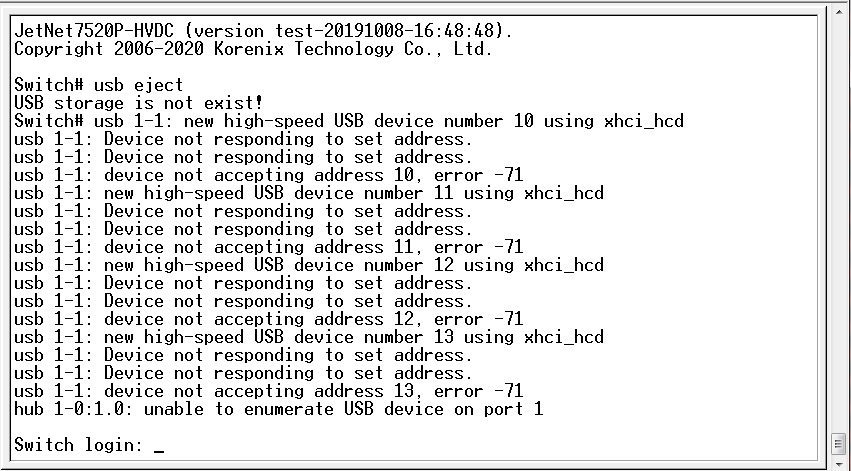Click the line mentioning device number 11

308,193
